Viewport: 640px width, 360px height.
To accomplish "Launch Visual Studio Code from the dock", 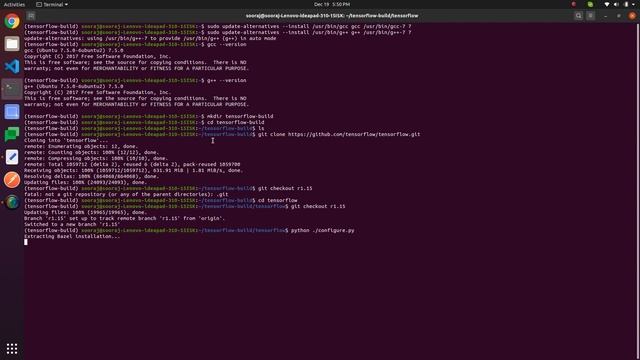I will coord(12,66).
